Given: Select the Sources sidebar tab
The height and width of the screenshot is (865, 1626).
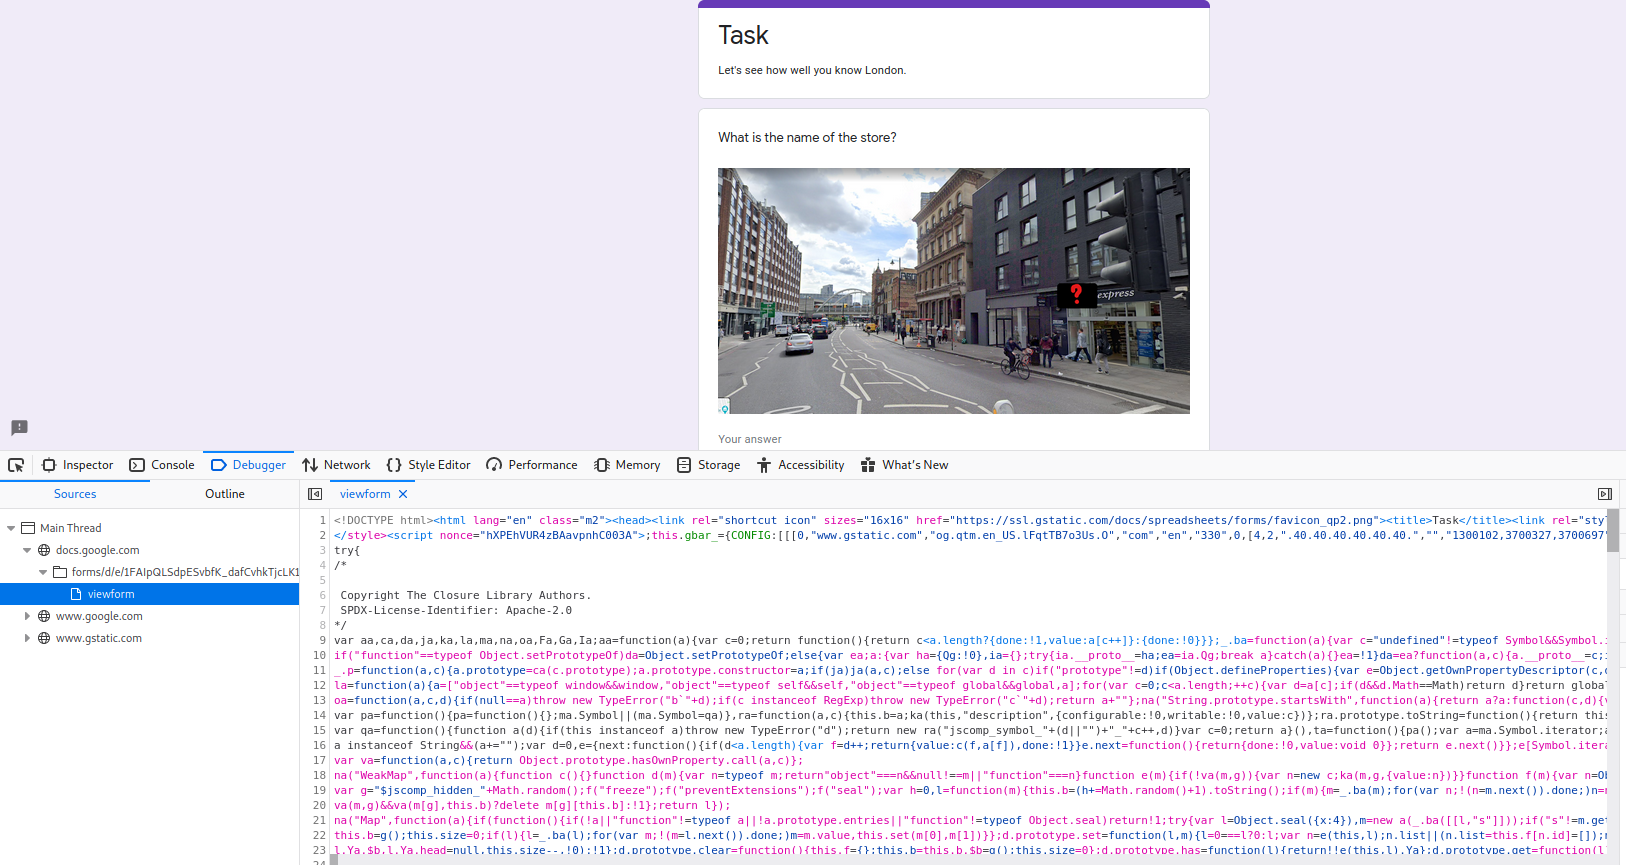Looking at the screenshot, I should point(75,494).
